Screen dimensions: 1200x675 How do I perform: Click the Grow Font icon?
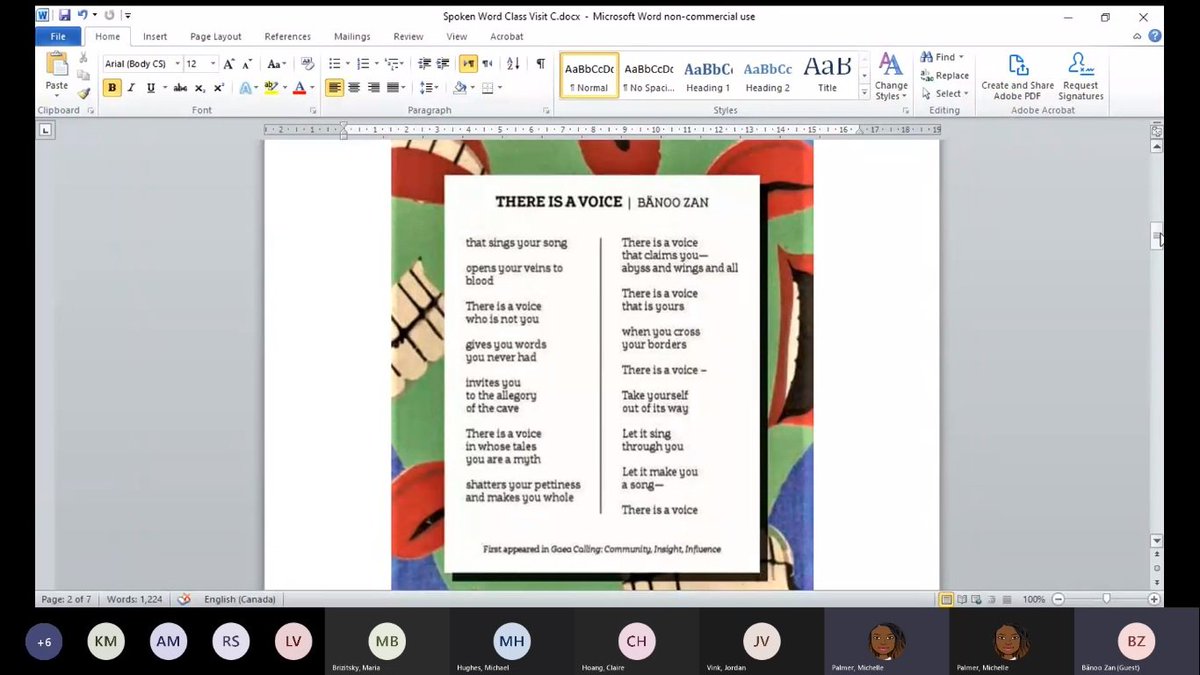coord(229,63)
